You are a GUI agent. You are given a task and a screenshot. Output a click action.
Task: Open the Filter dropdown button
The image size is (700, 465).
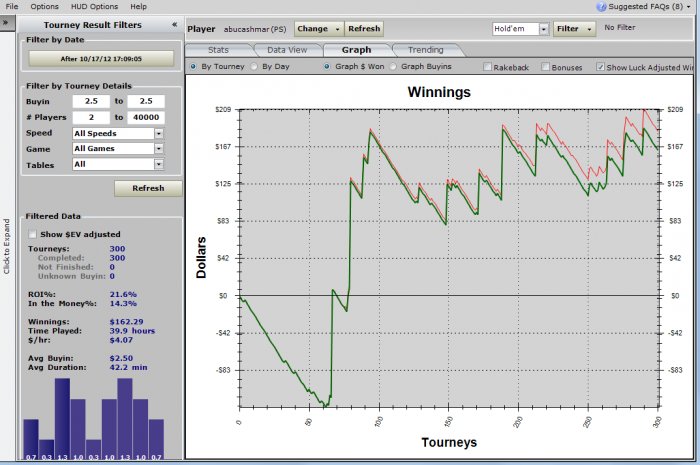click(574, 29)
